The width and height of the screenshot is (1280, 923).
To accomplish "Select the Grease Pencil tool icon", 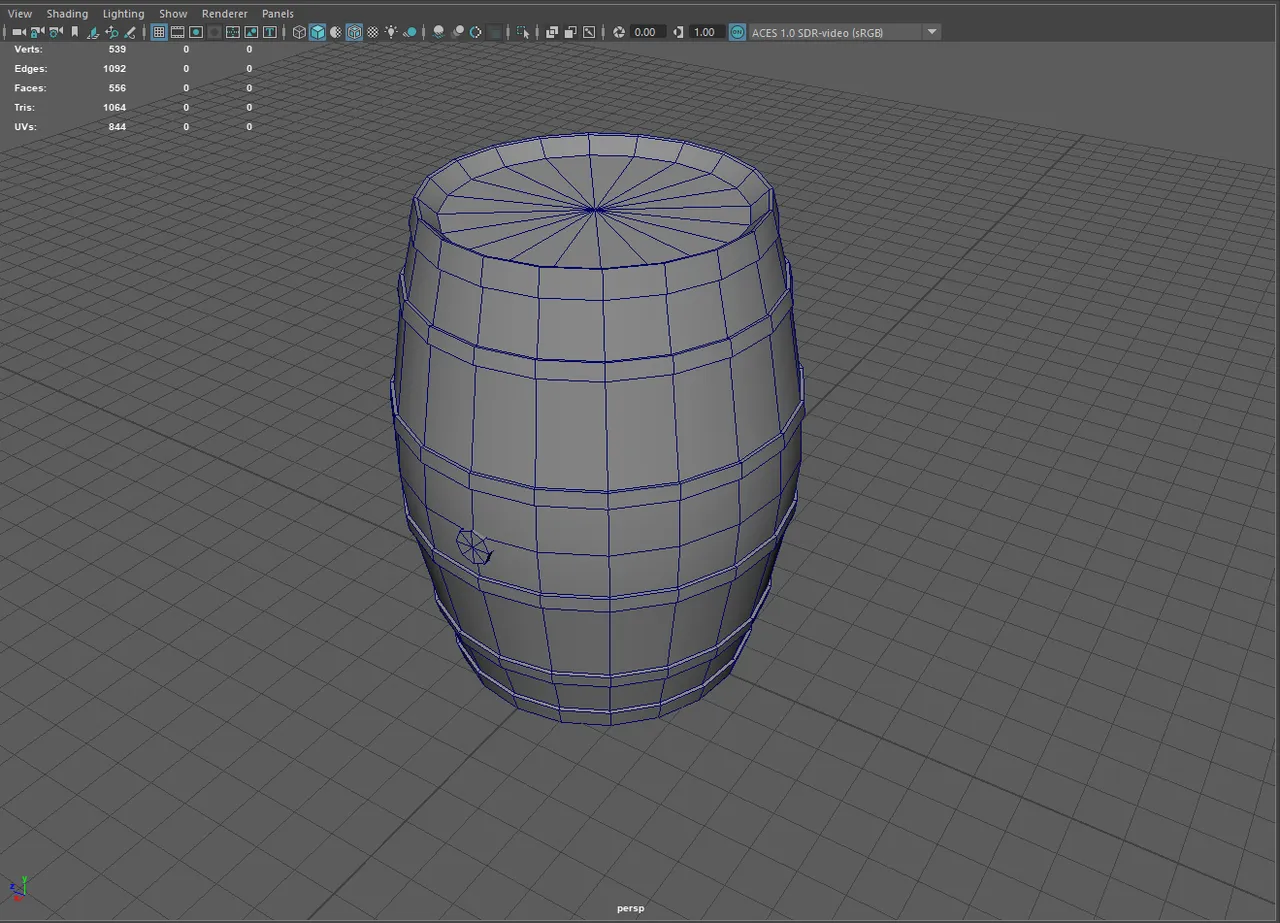I will click(x=130, y=32).
